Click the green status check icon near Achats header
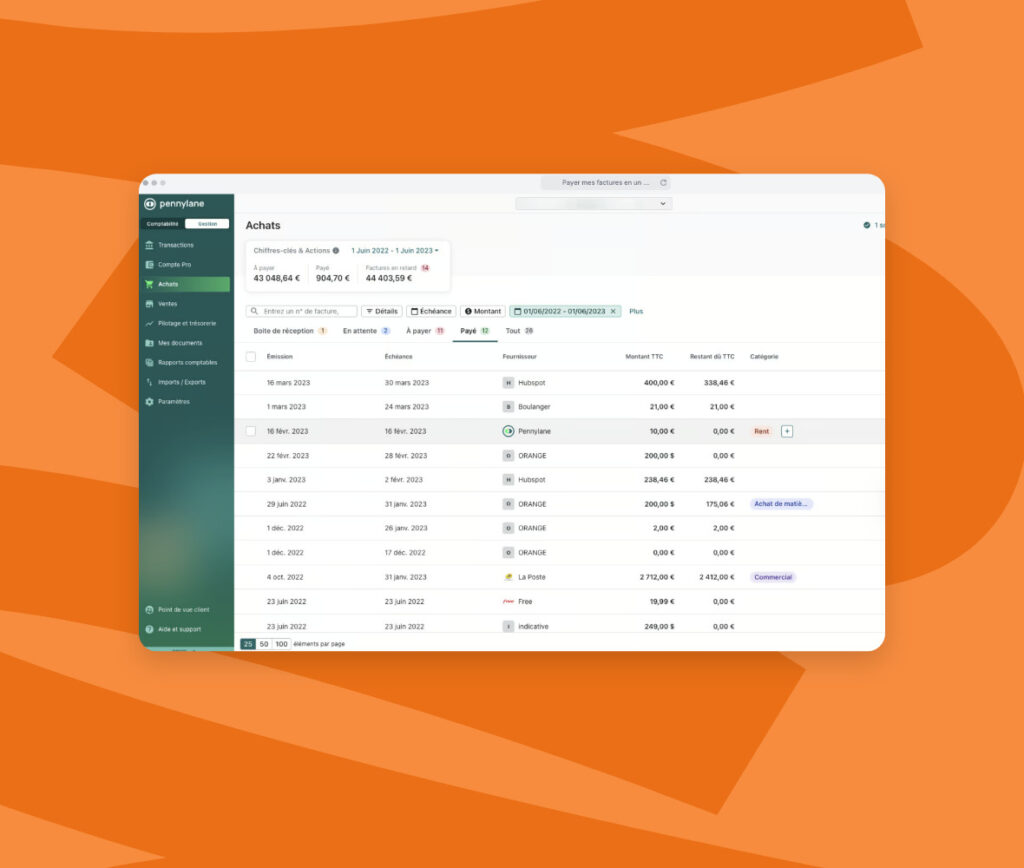 [867, 225]
